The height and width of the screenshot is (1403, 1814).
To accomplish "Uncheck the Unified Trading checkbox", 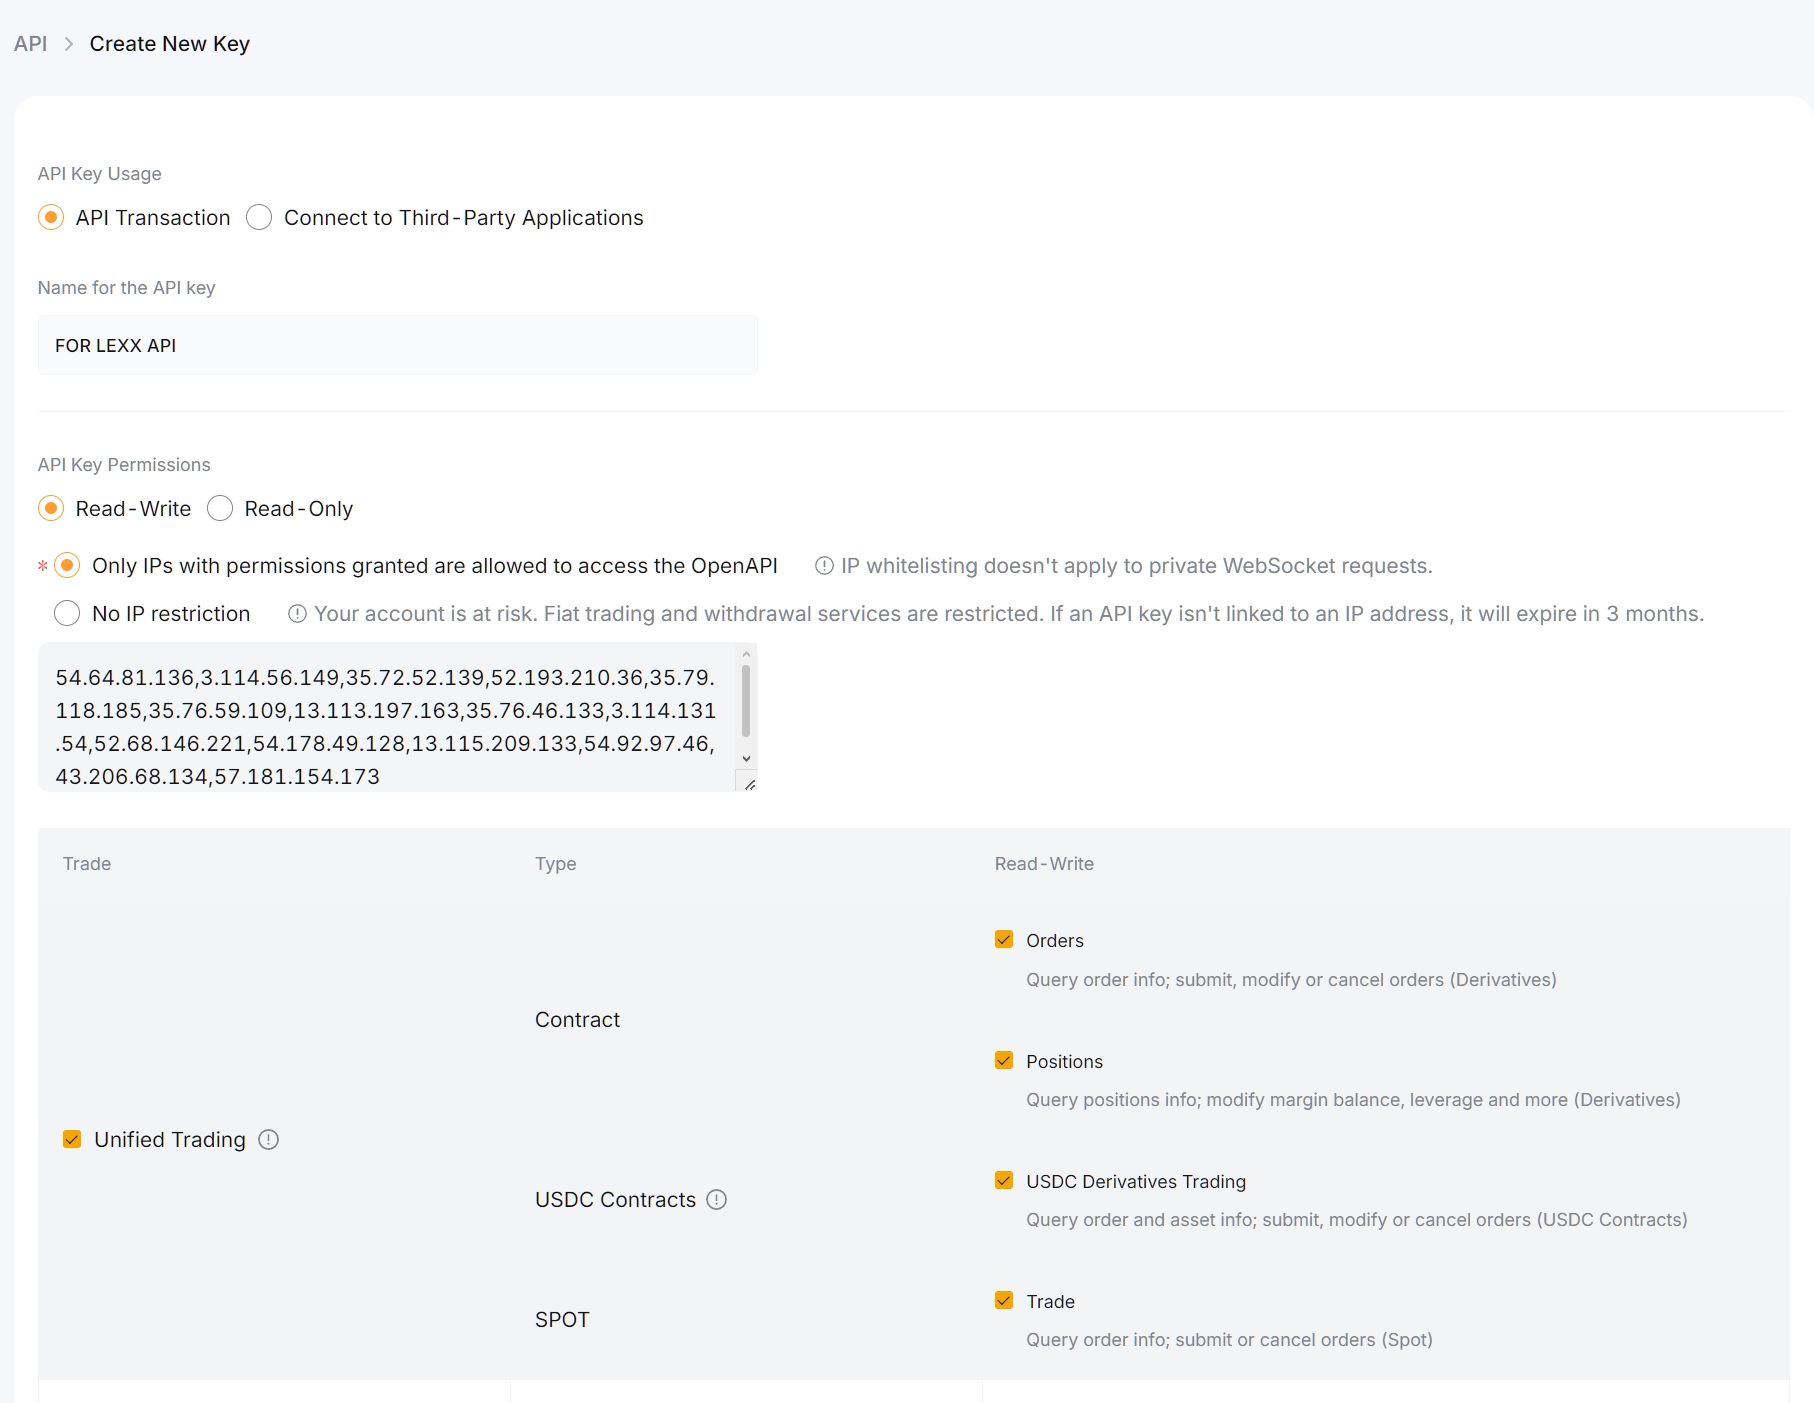I will point(72,1140).
